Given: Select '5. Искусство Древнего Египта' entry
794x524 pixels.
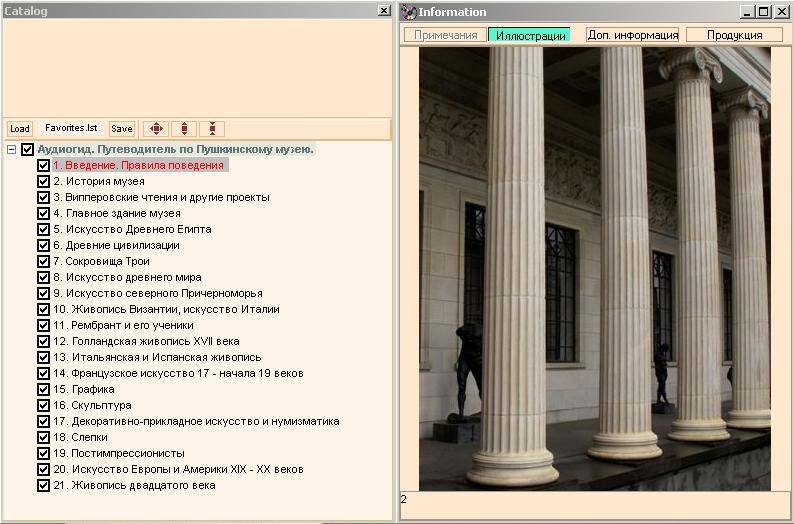Looking at the screenshot, I should point(132,229).
